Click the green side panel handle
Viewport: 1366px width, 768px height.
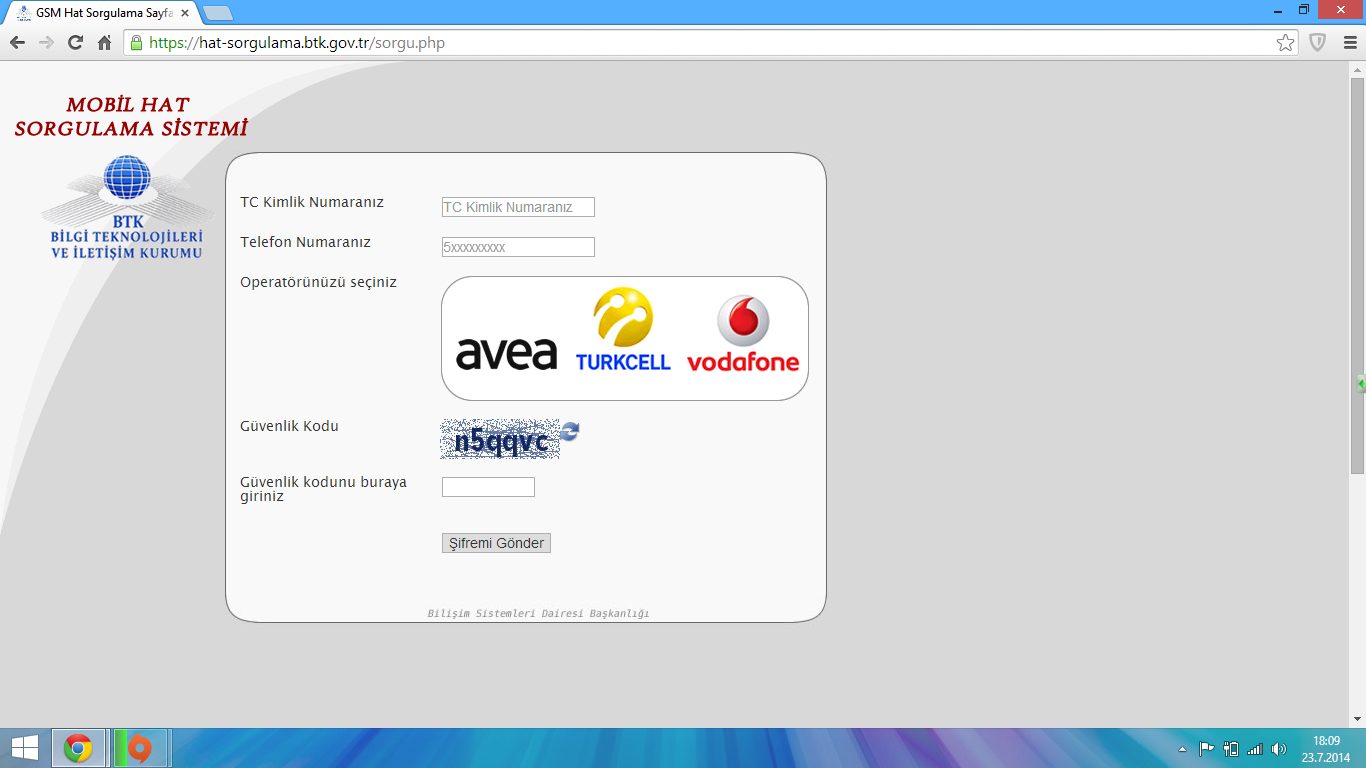click(1361, 384)
